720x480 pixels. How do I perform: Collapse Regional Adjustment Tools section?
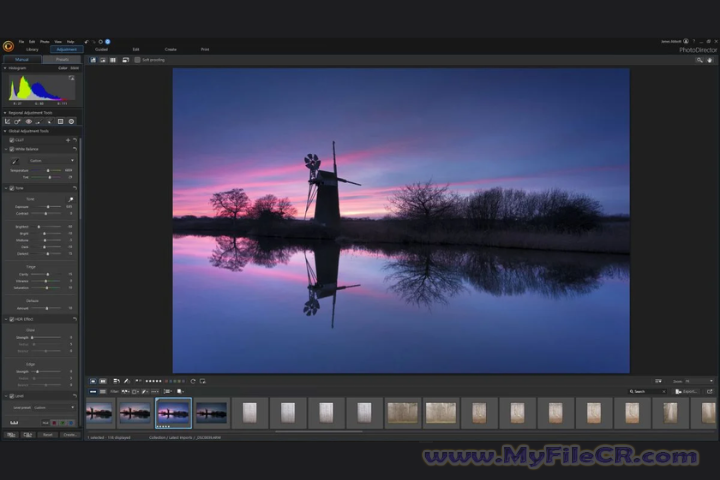(5, 113)
